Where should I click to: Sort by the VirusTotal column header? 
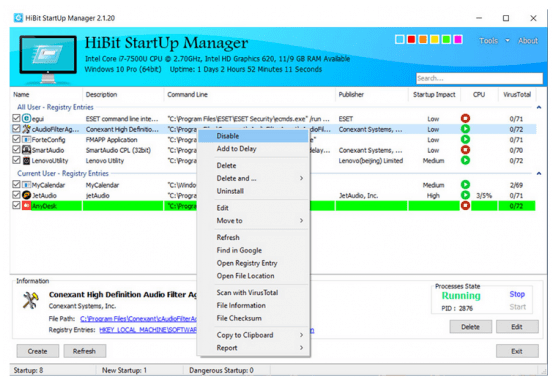click(517, 94)
